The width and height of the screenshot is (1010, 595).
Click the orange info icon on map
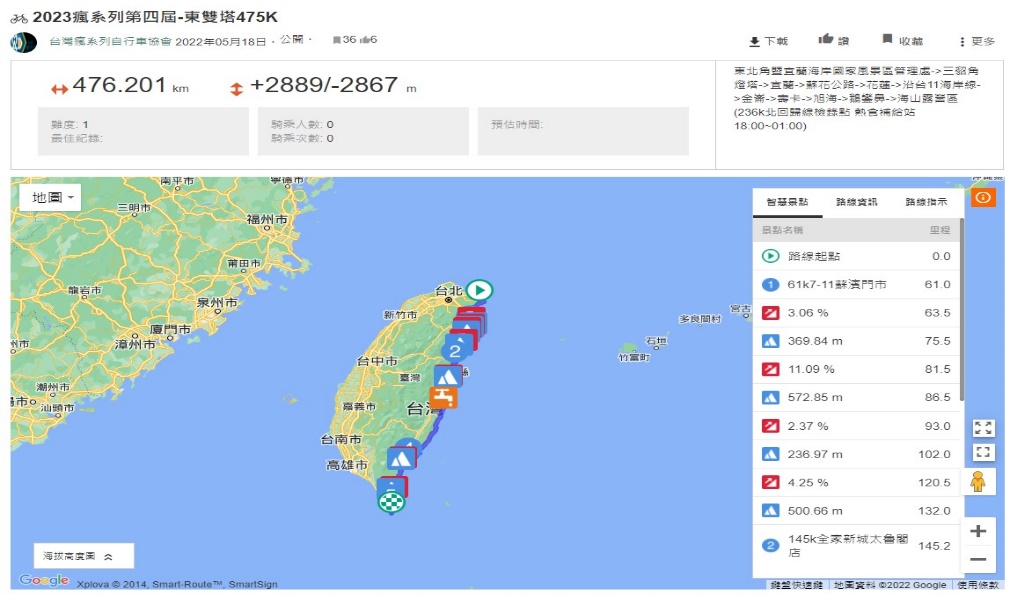tap(983, 198)
